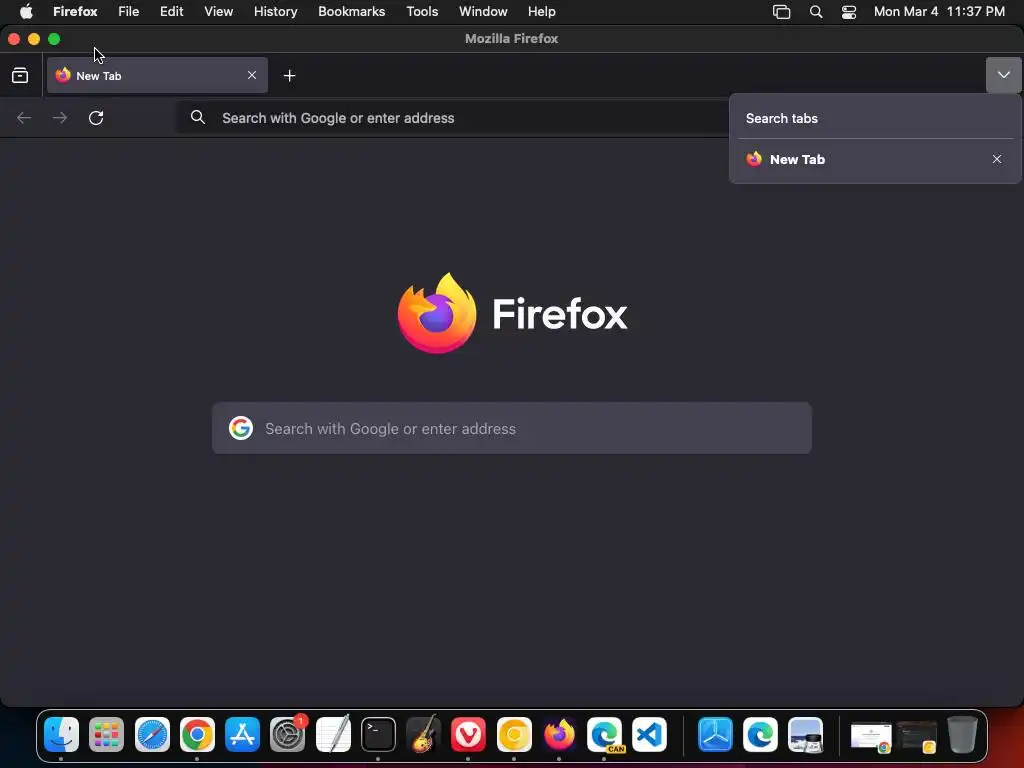Zoom the Firefox window with green button
This screenshot has width=1024, height=768.
[x=54, y=39]
